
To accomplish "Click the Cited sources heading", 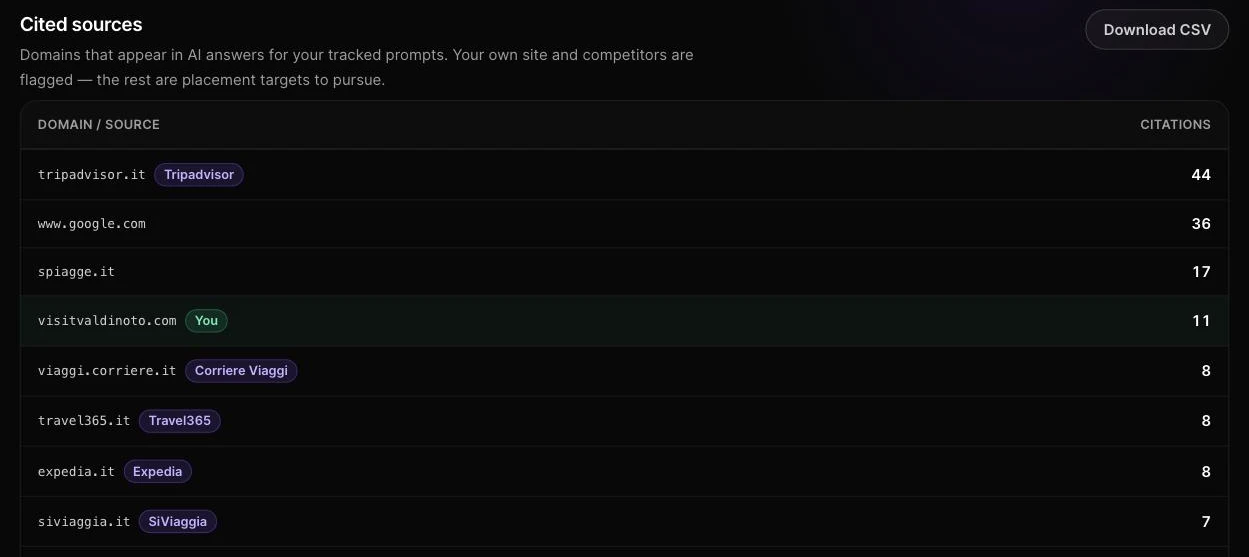I will coord(81,25).
